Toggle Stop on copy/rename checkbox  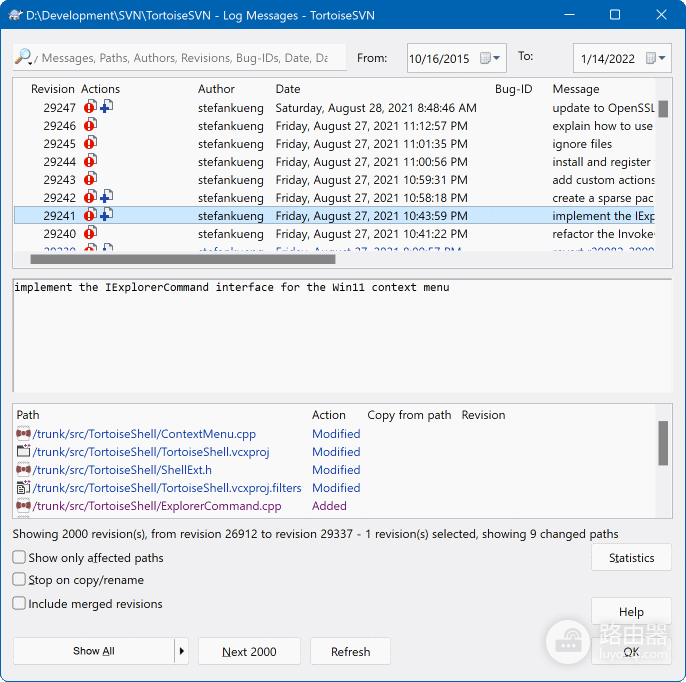19,579
